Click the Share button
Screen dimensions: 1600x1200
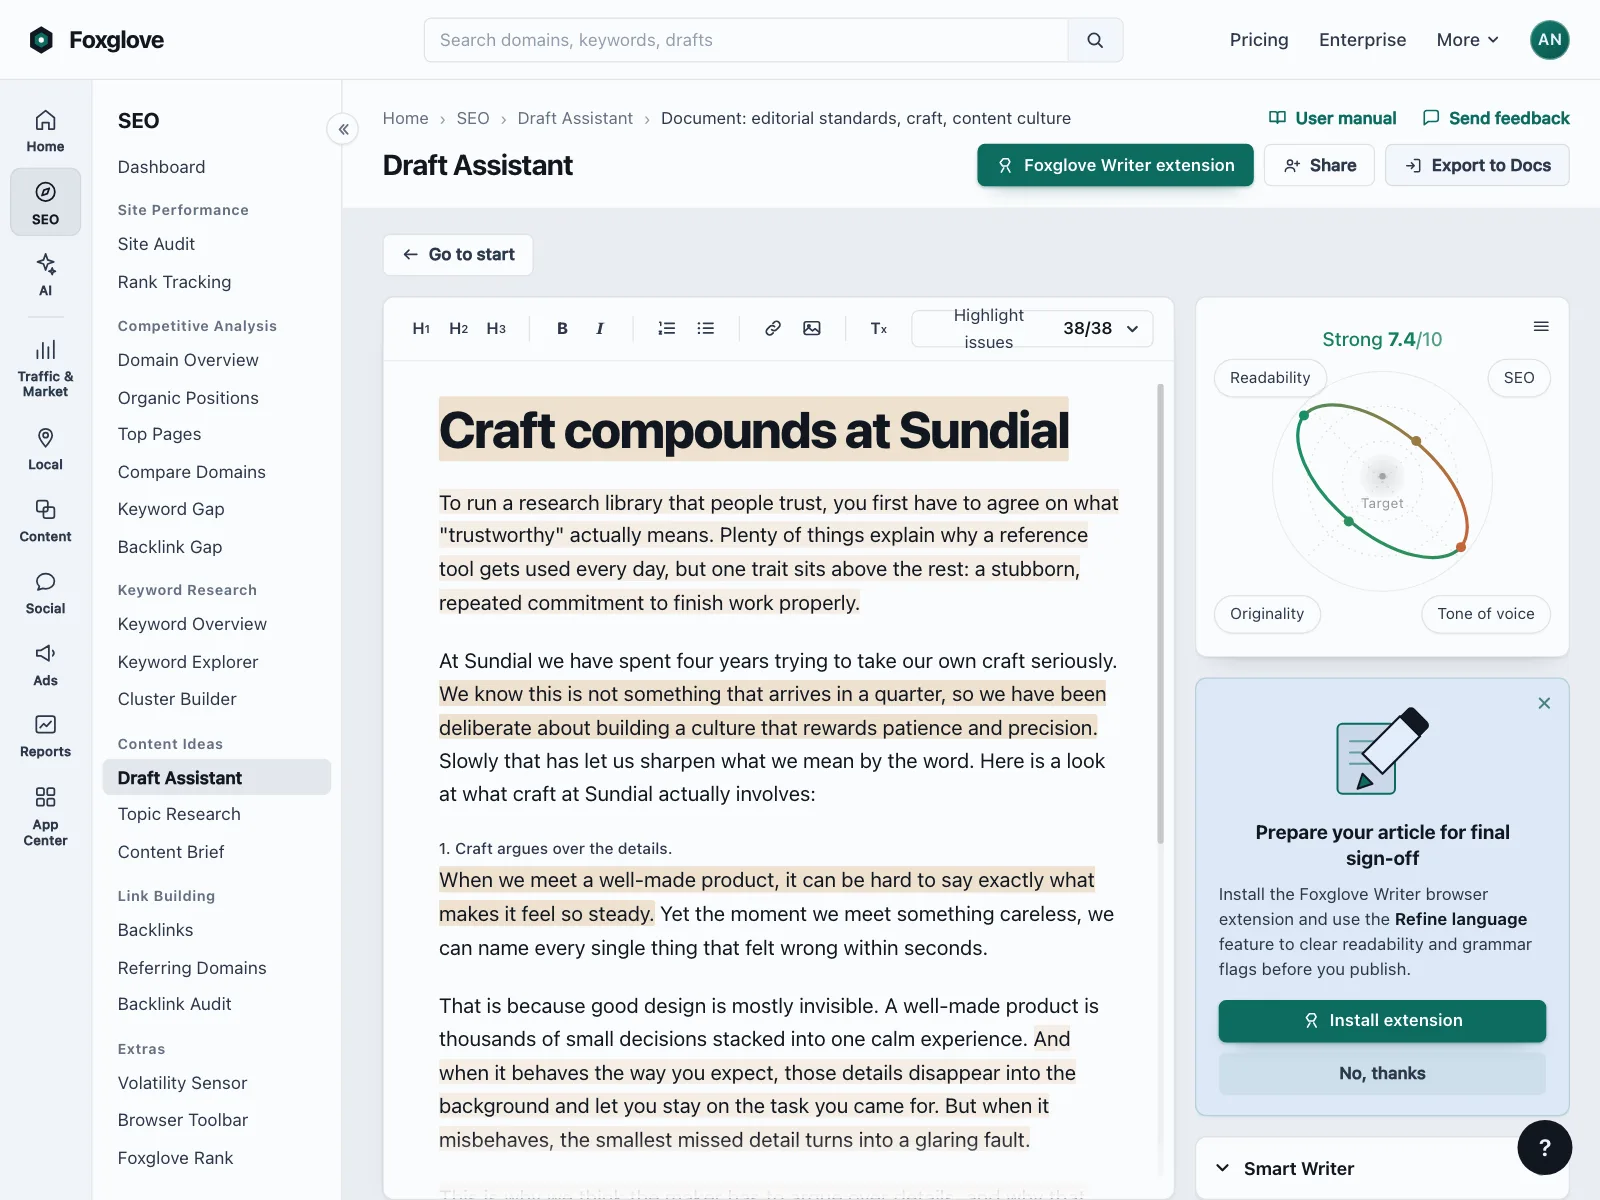coord(1319,165)
